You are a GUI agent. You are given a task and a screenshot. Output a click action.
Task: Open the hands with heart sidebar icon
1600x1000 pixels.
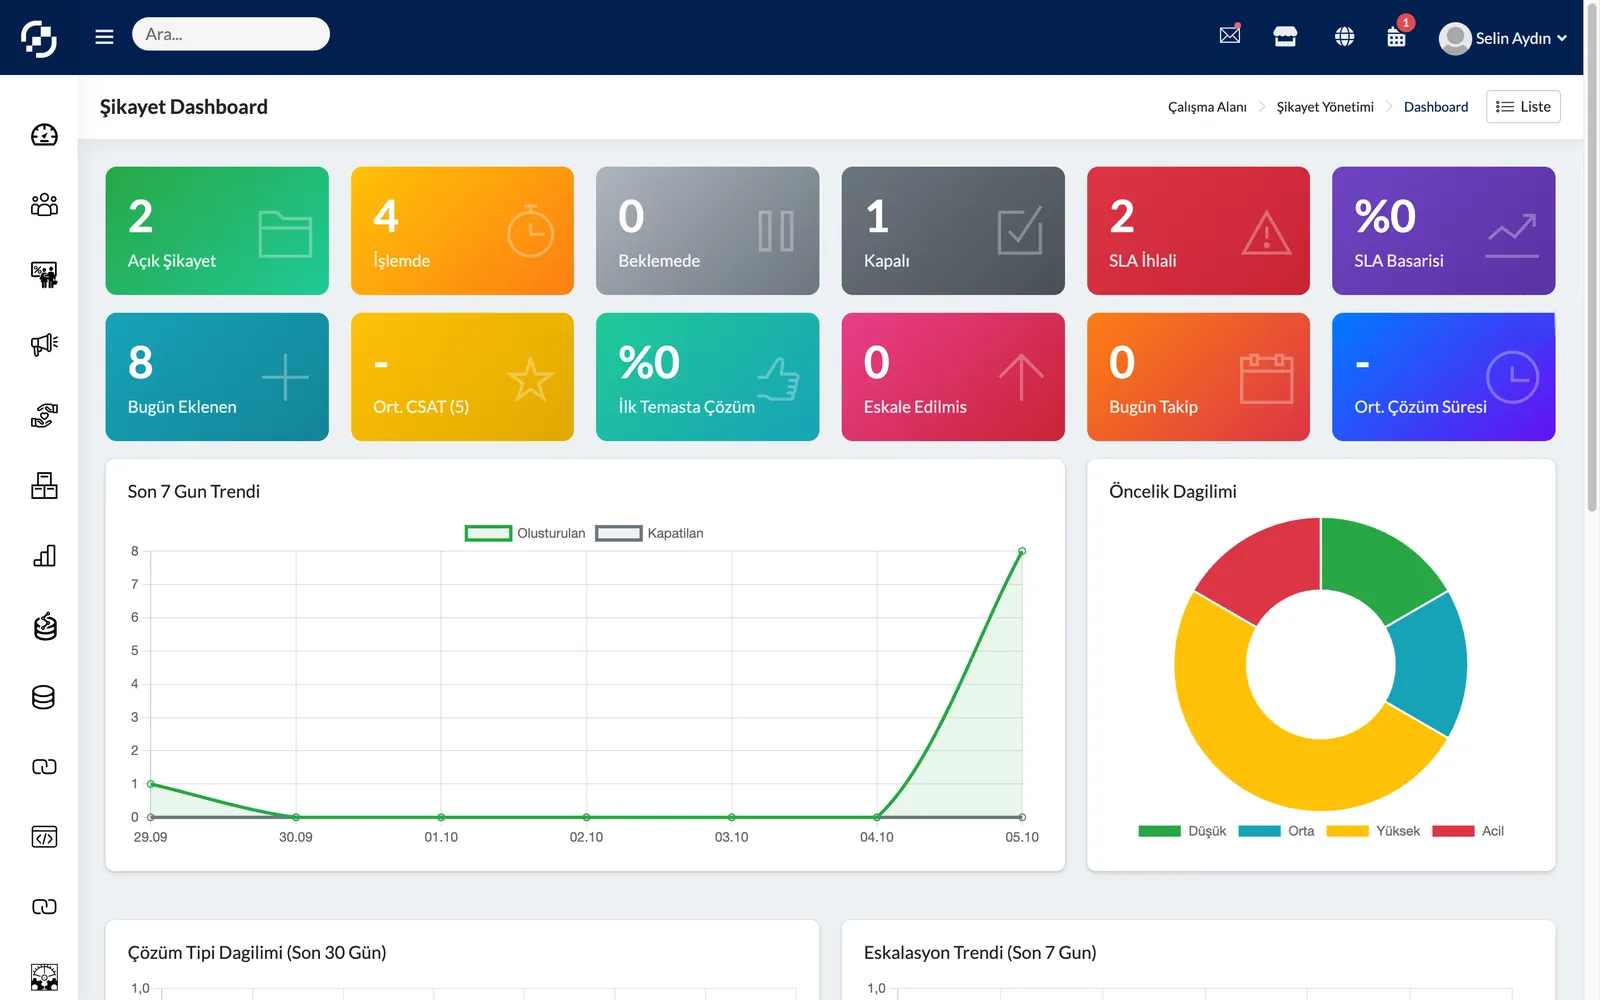pos(44,415)
